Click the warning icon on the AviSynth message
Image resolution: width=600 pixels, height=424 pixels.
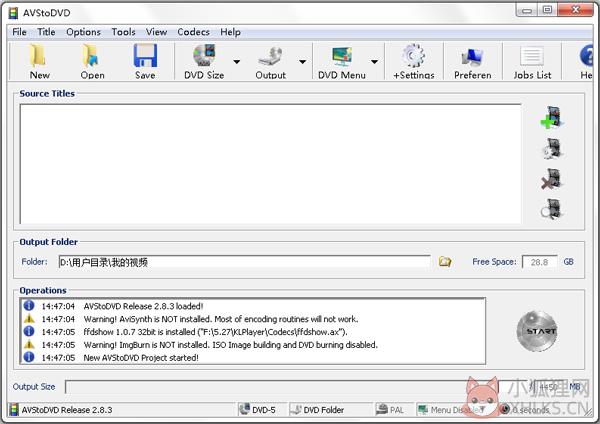coord(29,318)
